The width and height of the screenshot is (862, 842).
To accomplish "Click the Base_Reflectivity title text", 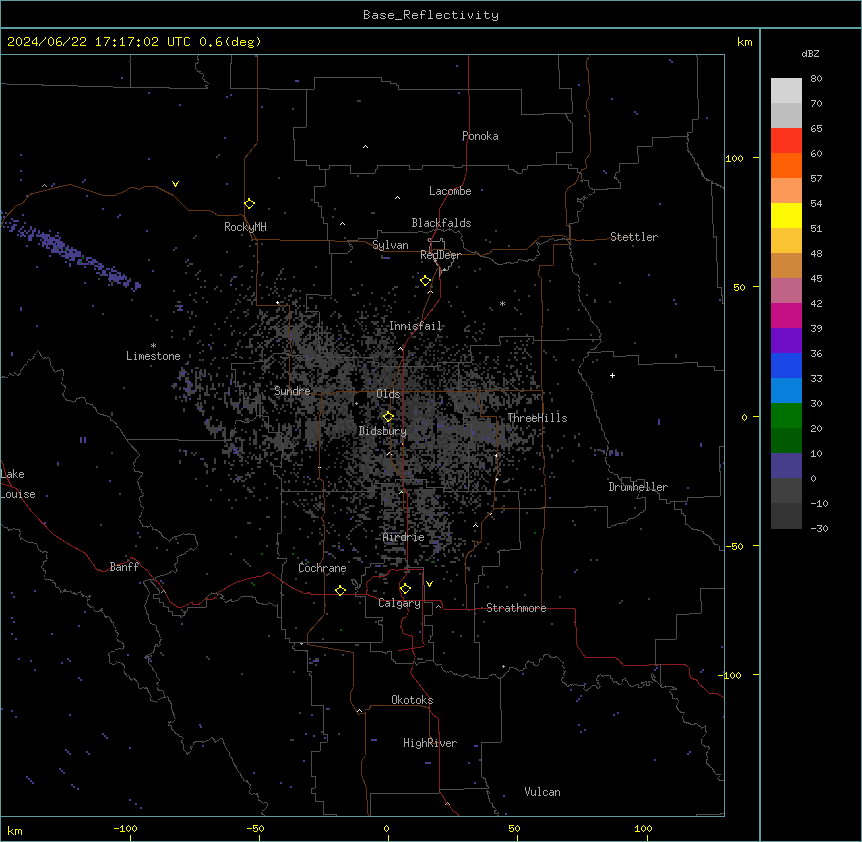I will coord(430,15).
